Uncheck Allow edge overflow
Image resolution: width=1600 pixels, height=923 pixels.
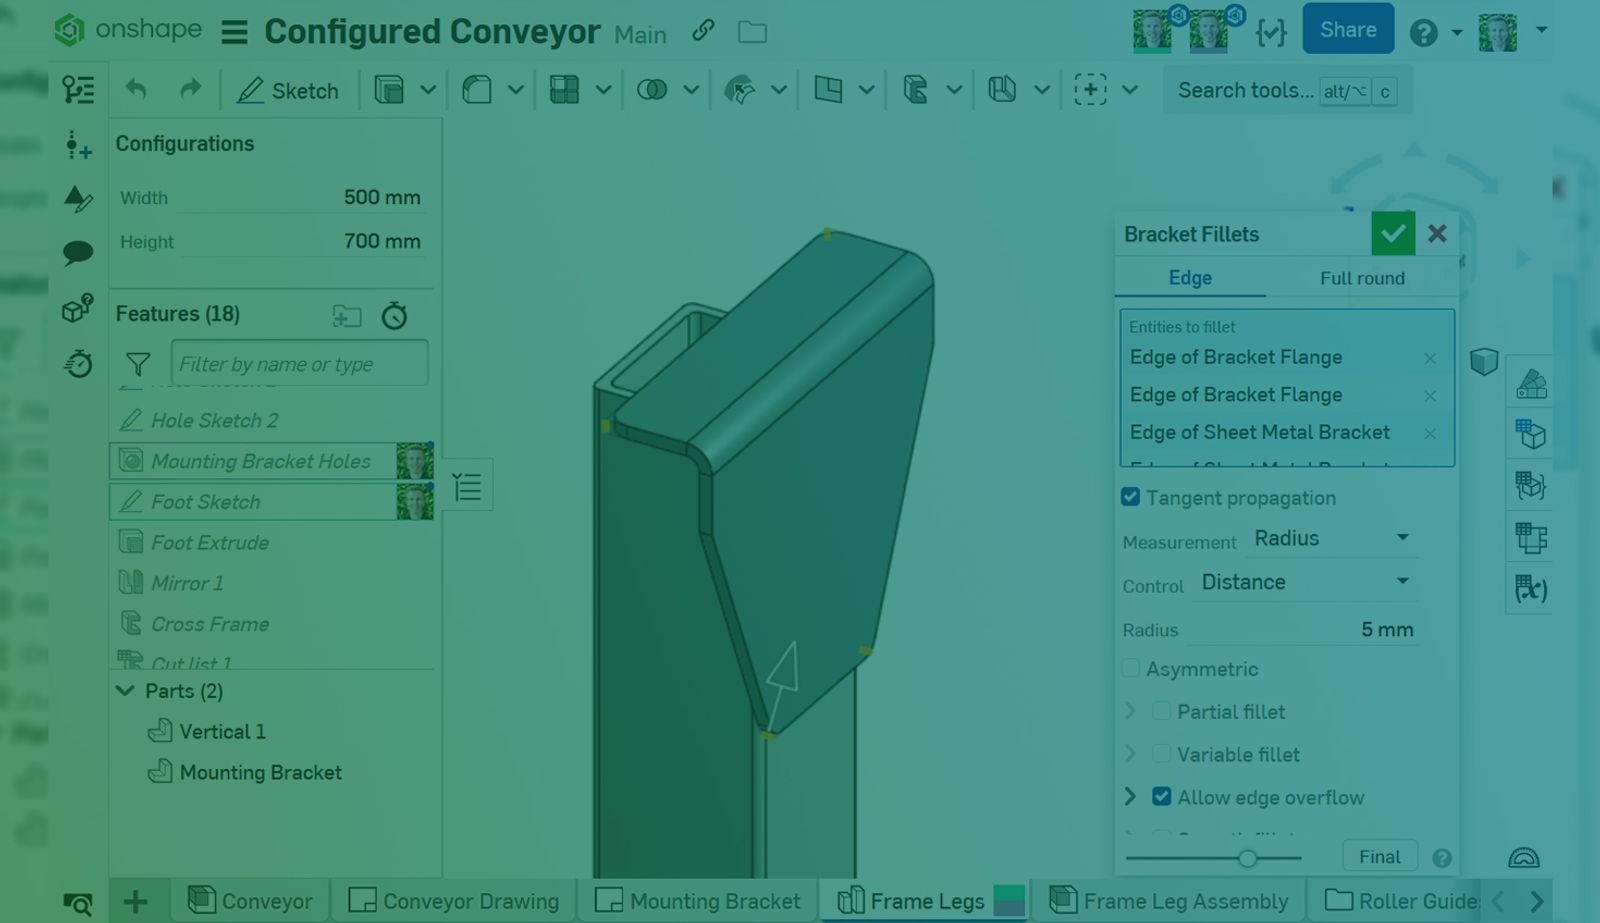tap(1161, 796)
